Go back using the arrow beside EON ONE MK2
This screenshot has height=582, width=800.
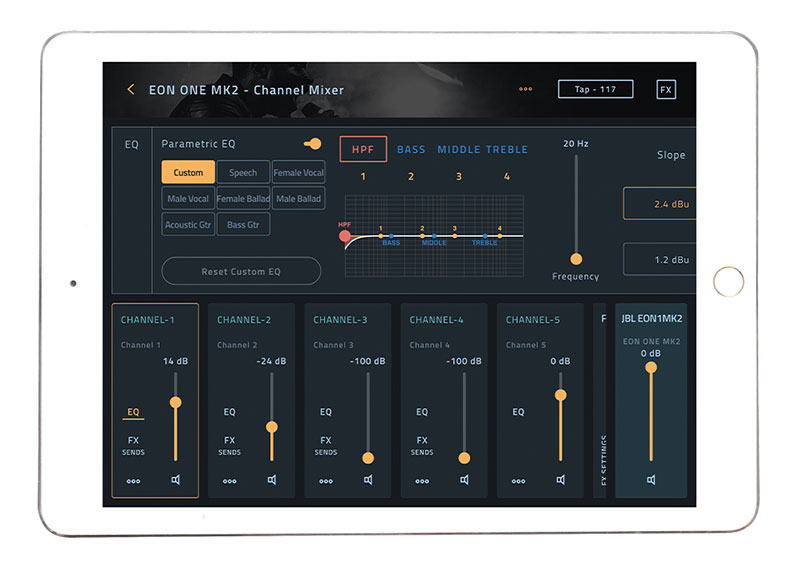click(x=131, y=89)
